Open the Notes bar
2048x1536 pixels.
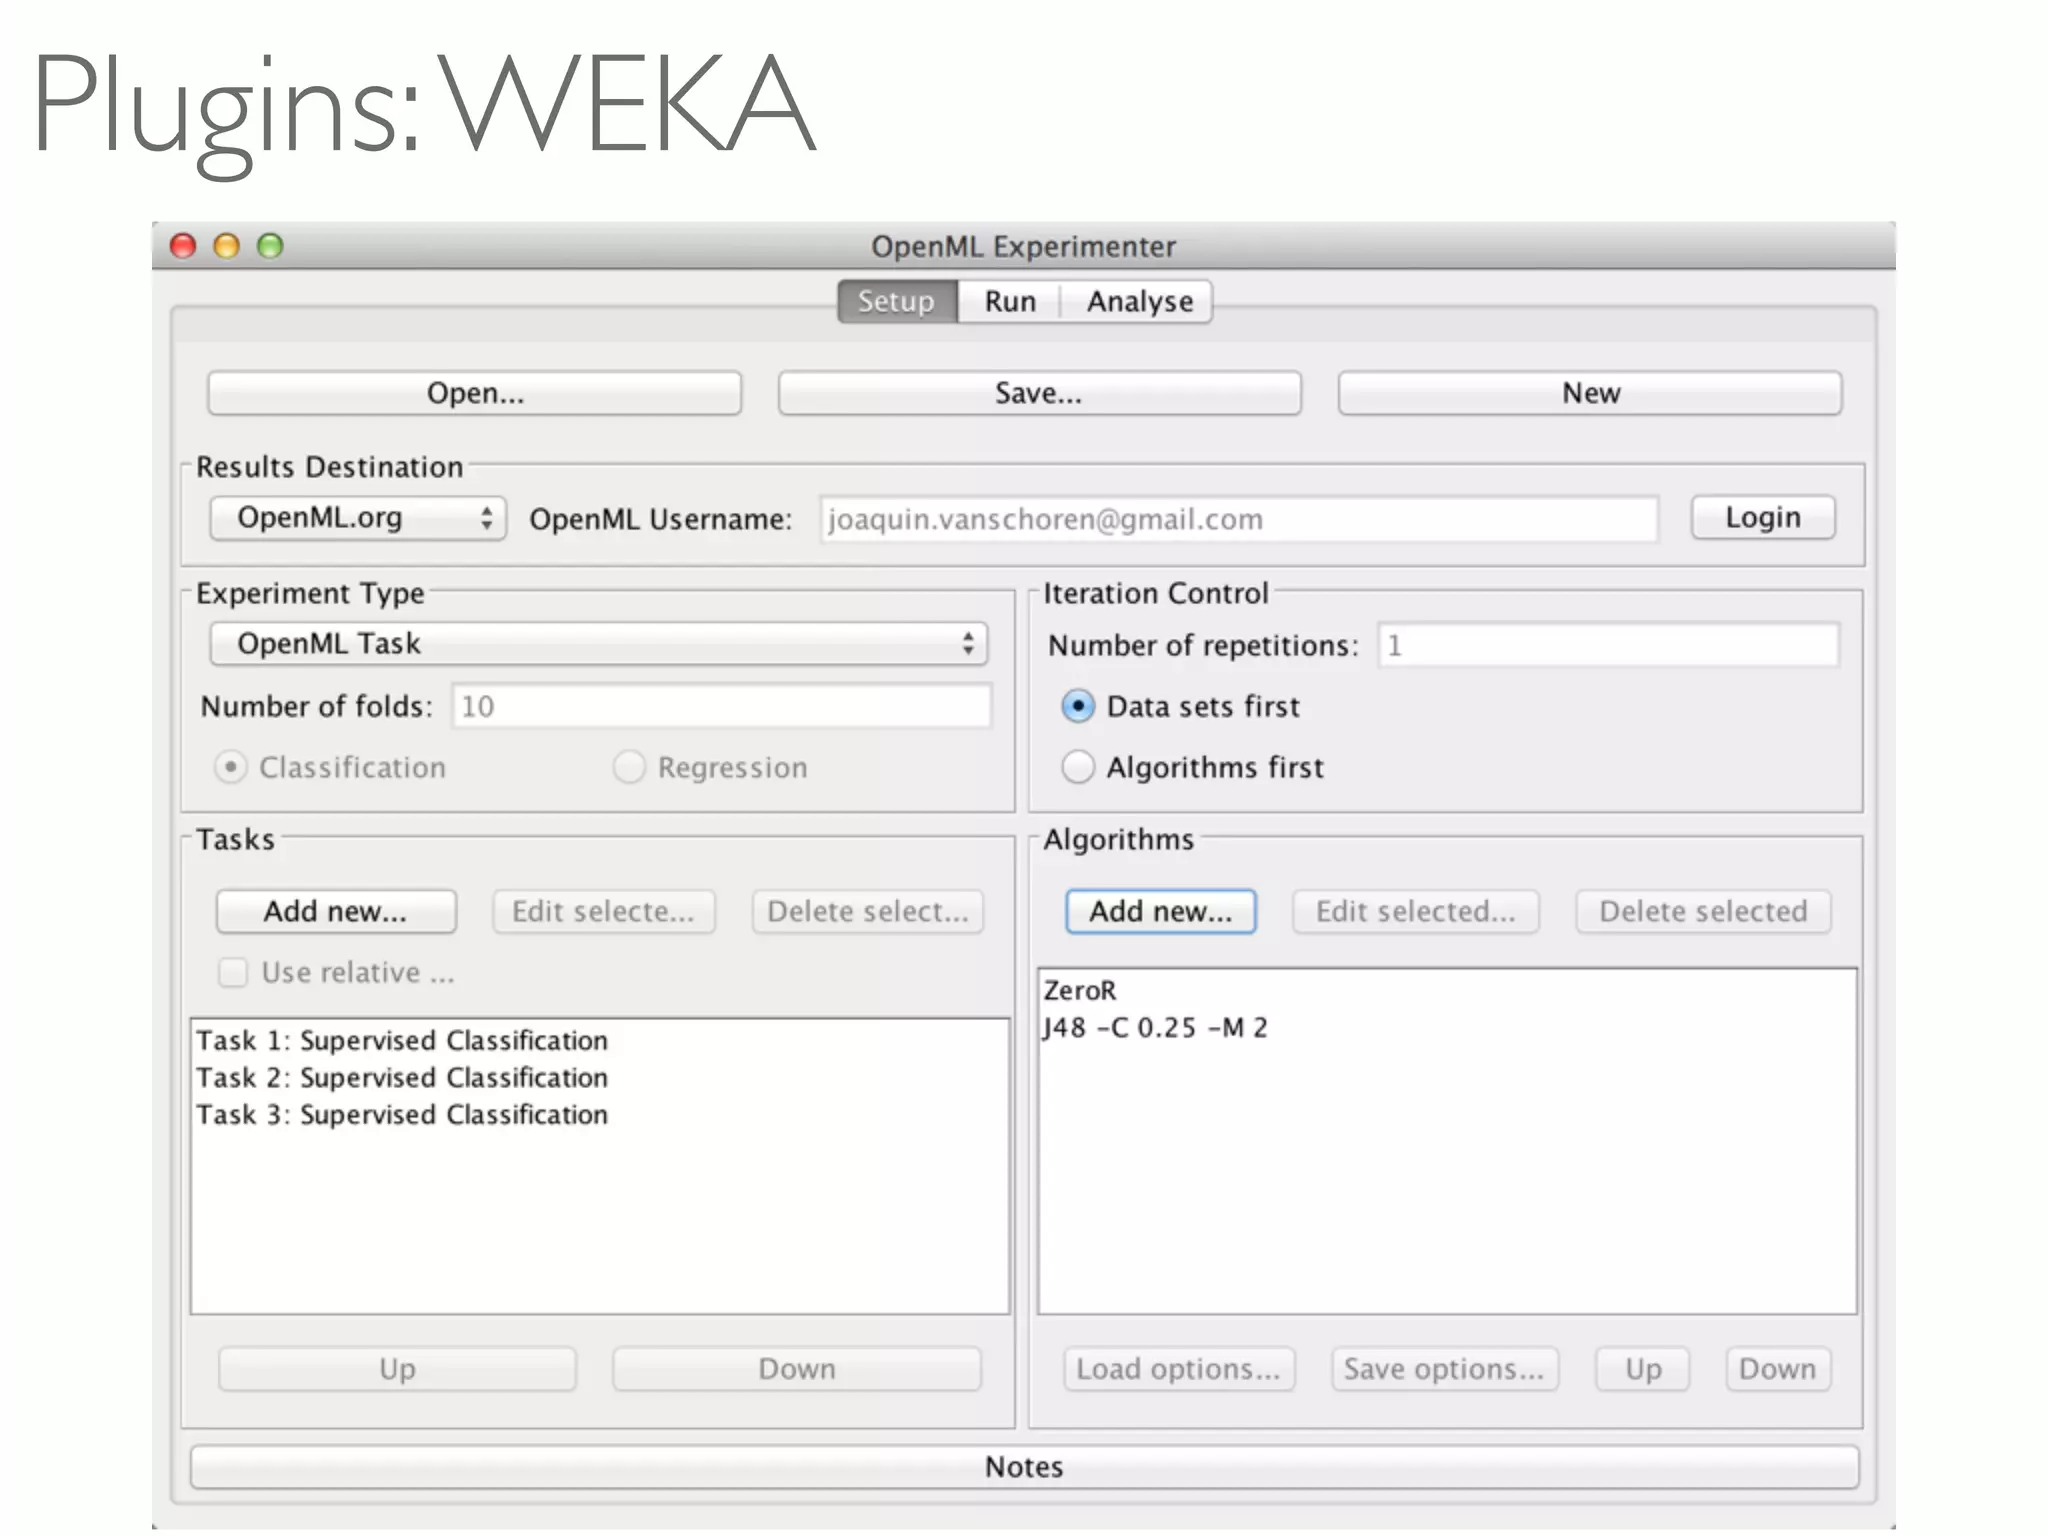(1024, 1466)
